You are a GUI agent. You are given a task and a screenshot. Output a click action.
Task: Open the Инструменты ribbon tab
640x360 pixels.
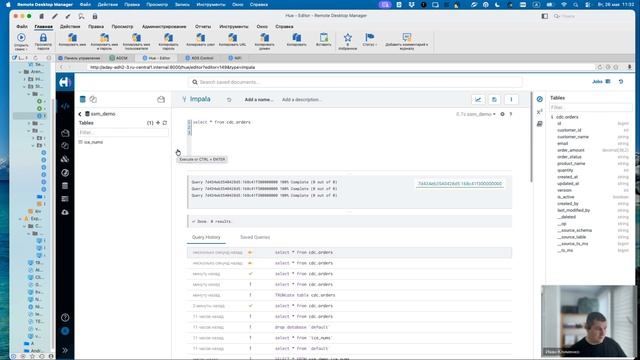click(233, 27)
